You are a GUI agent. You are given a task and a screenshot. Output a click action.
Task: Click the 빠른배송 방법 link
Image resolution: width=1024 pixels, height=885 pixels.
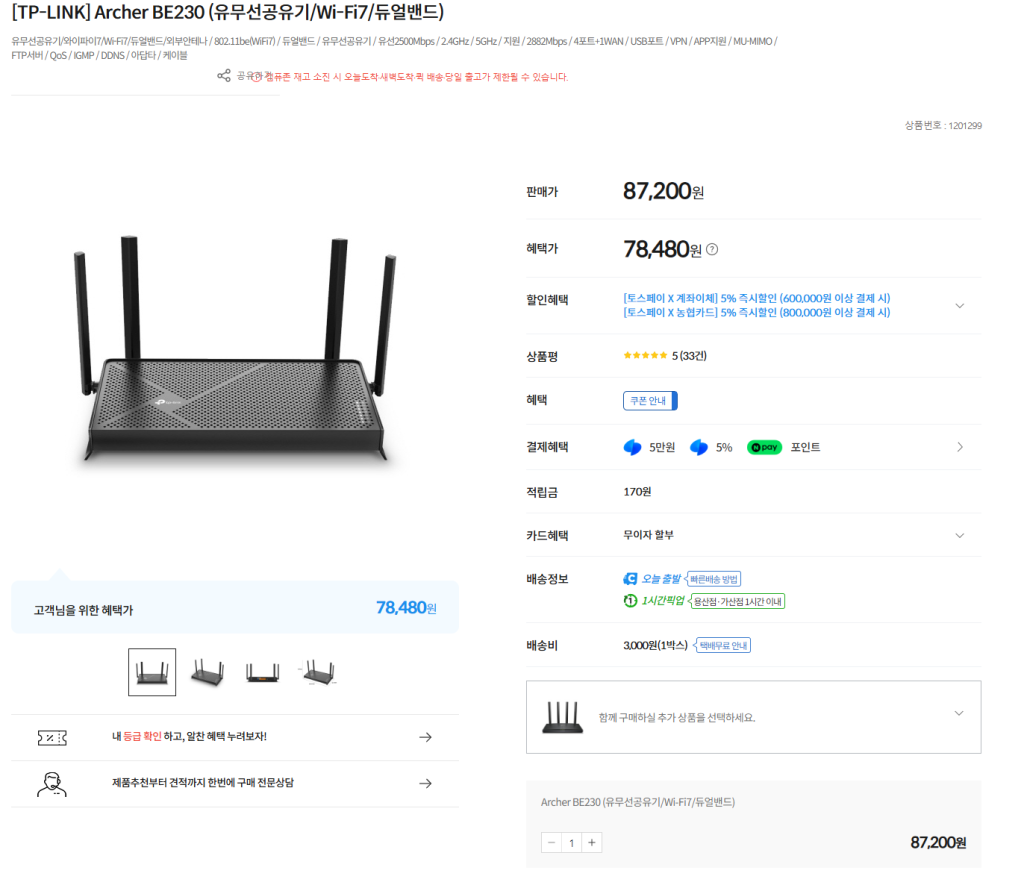[x=714, y=579]
